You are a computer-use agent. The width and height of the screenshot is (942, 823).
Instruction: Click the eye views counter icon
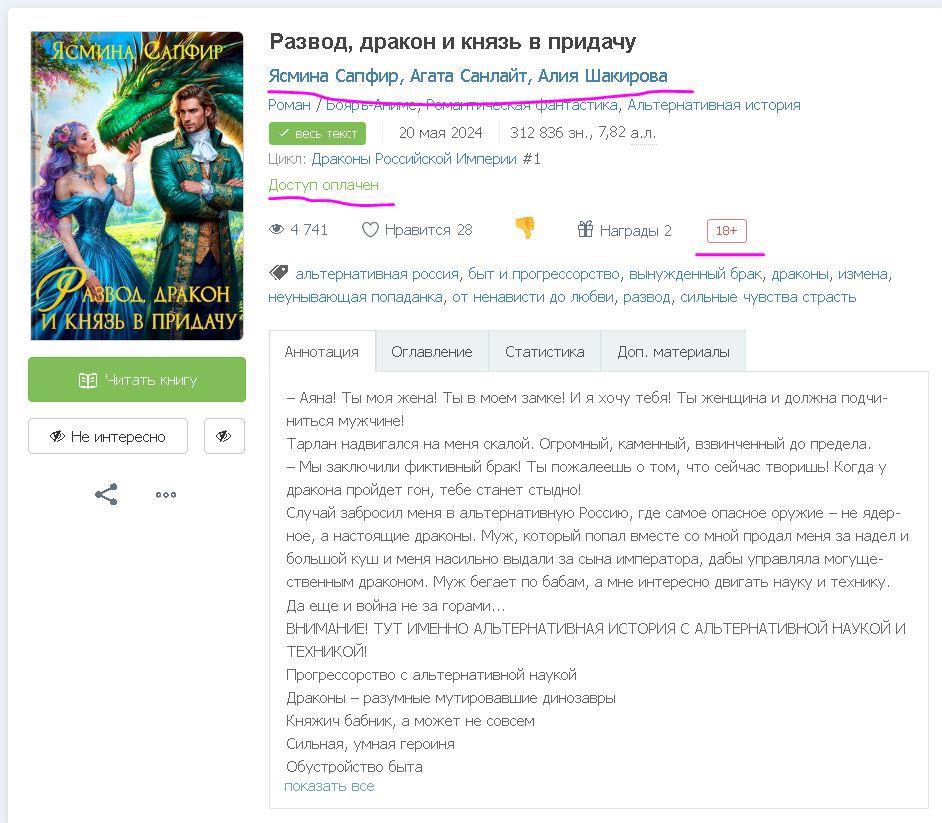tap(276, 229)
